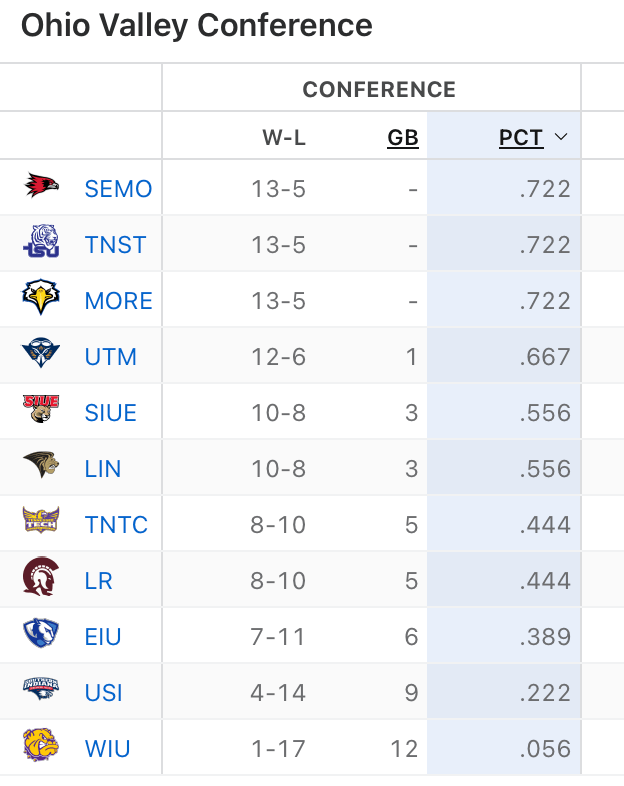Open the SEMO team link
The height and width of the screenshot is (786, 624).
coord(118,189)
